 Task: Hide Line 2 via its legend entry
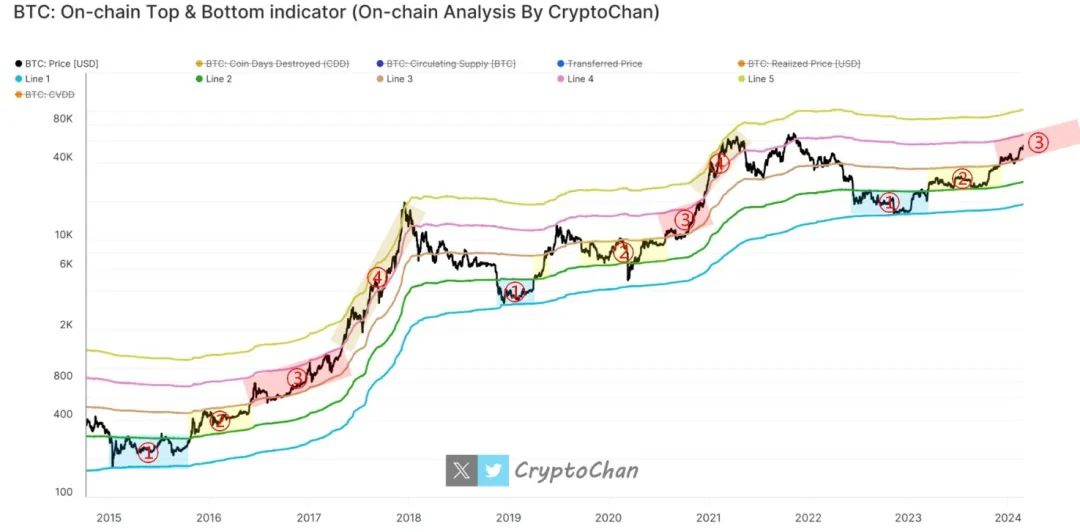tap(218, 79)
